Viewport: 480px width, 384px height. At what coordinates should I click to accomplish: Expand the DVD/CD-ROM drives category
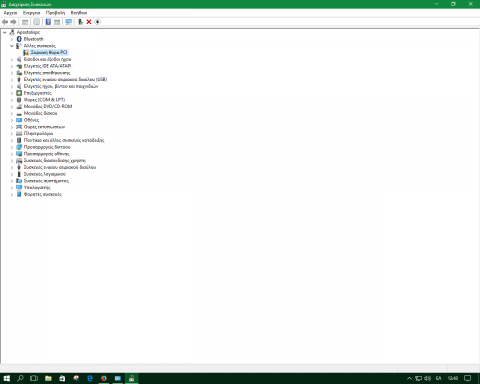coord(12,107)
